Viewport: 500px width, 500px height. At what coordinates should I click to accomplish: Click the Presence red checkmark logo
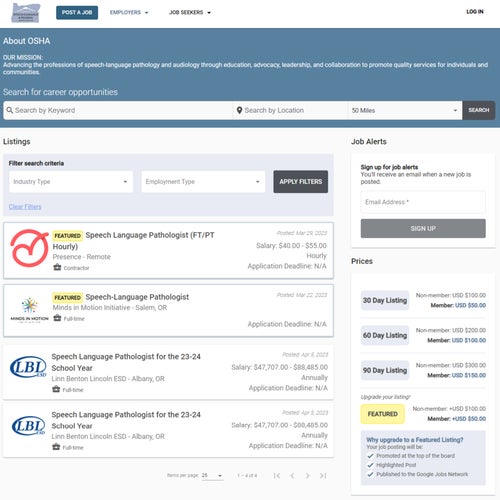[29, 248]
